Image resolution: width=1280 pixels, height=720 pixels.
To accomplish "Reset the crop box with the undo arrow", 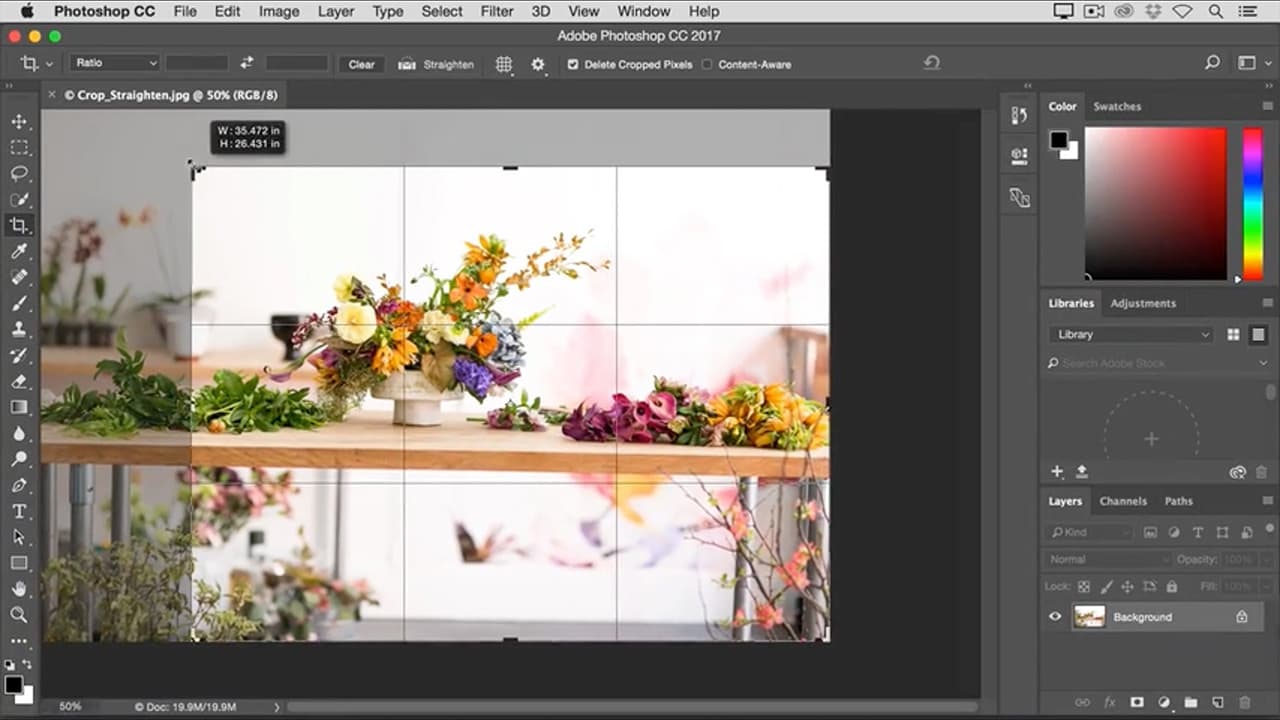I will (x=931, y=63).
